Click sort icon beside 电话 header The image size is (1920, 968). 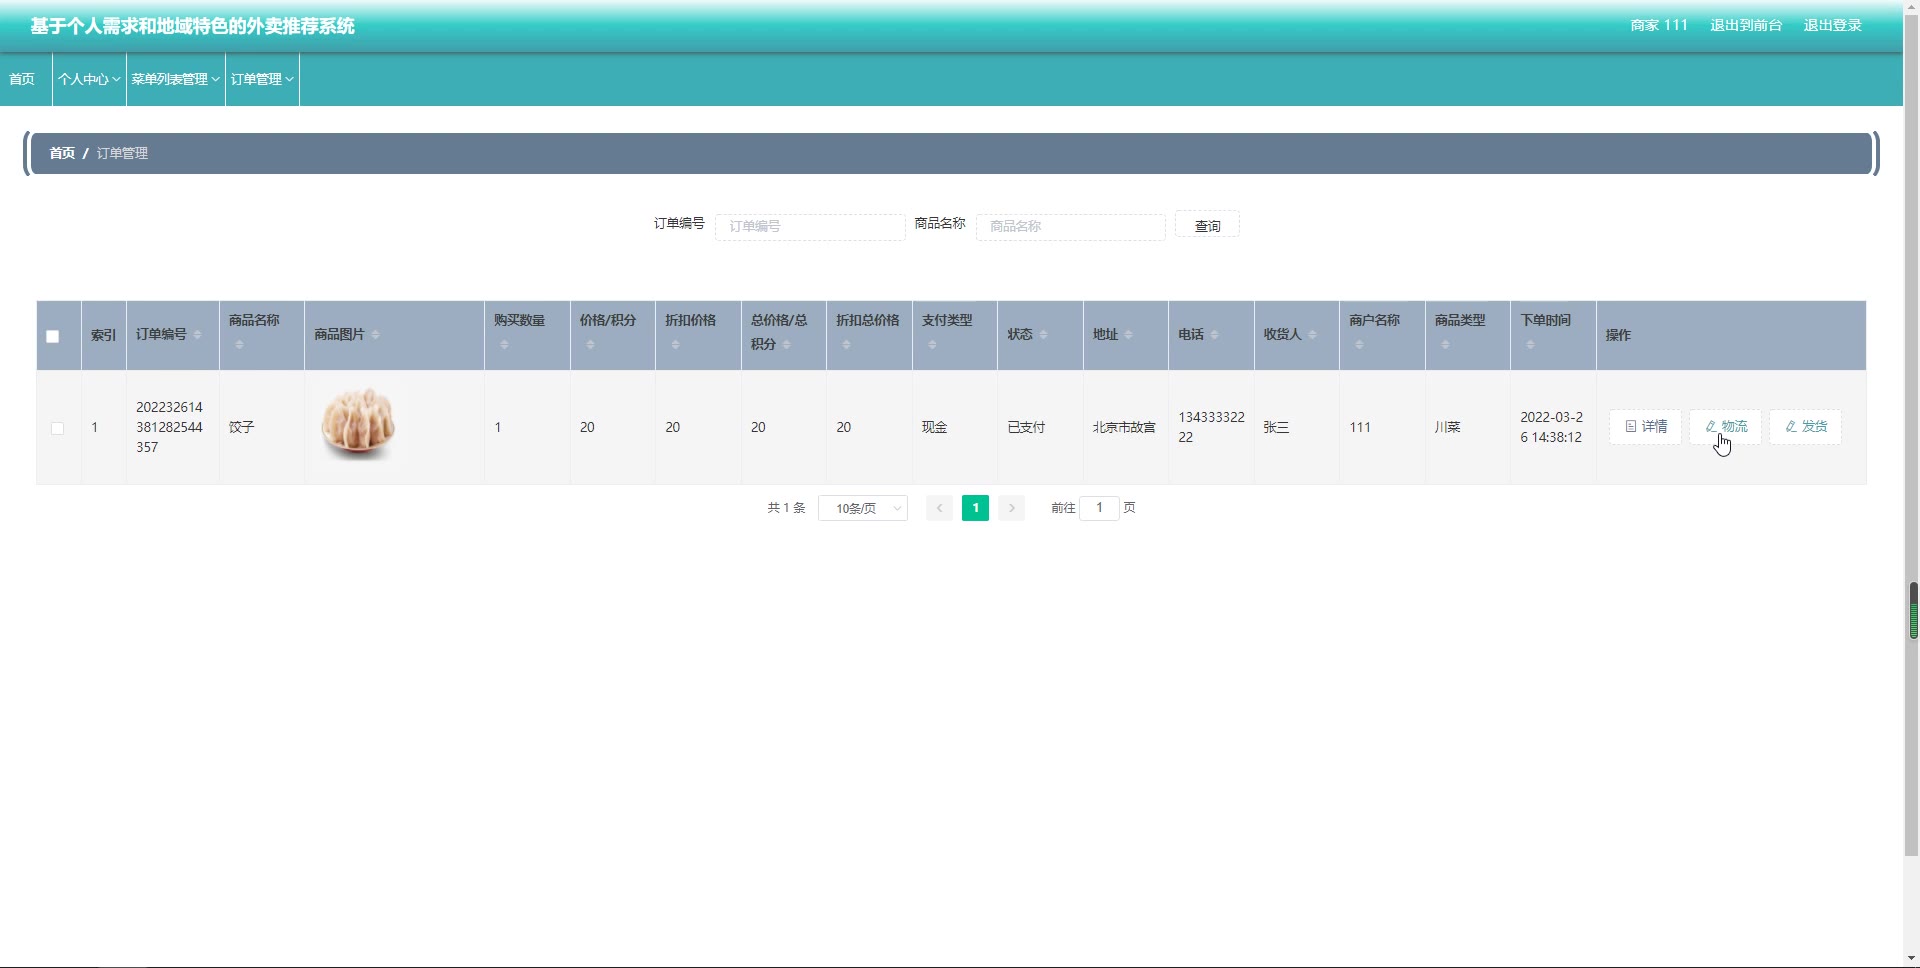[x=1214, y=335]
